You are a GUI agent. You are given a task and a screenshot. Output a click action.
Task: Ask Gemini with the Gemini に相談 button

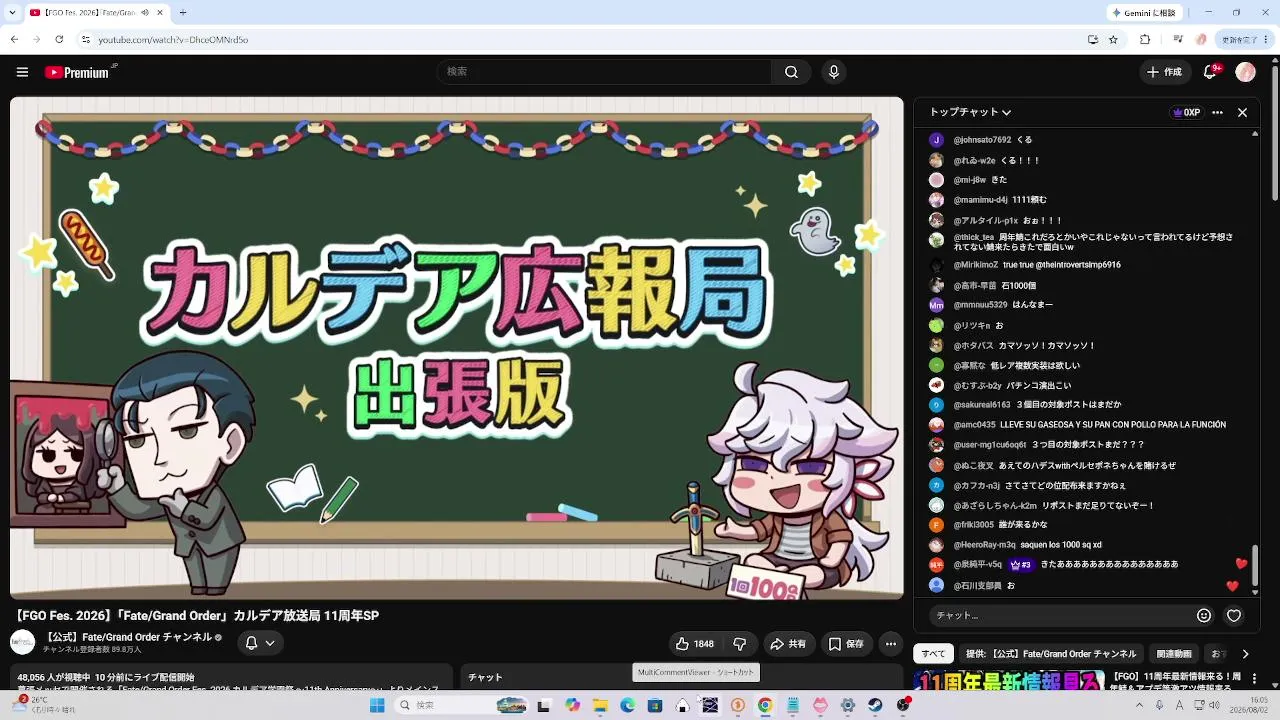click(1146, 13)
